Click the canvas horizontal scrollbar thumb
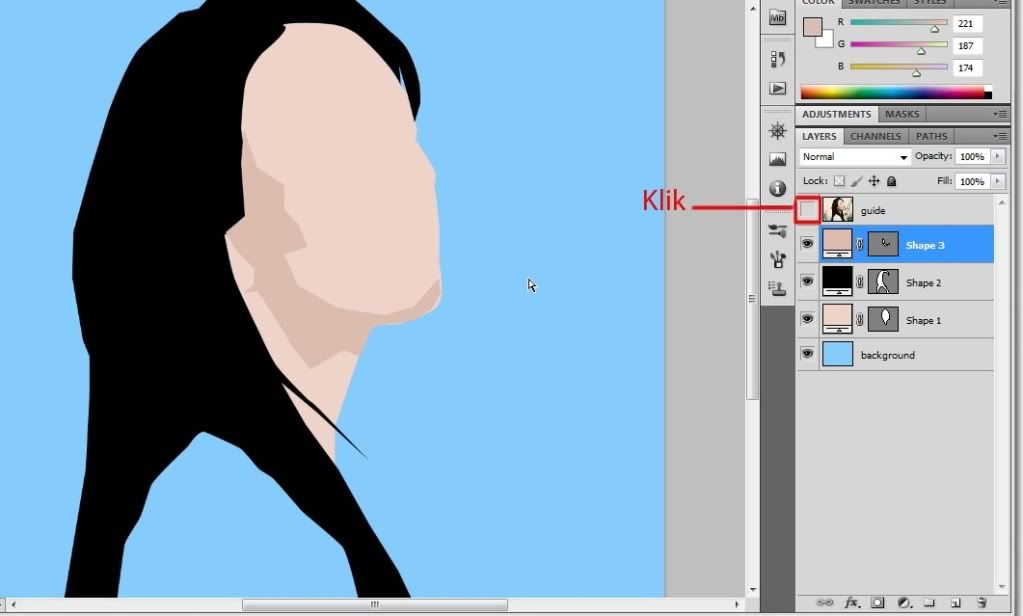 (x=374, y=604)
